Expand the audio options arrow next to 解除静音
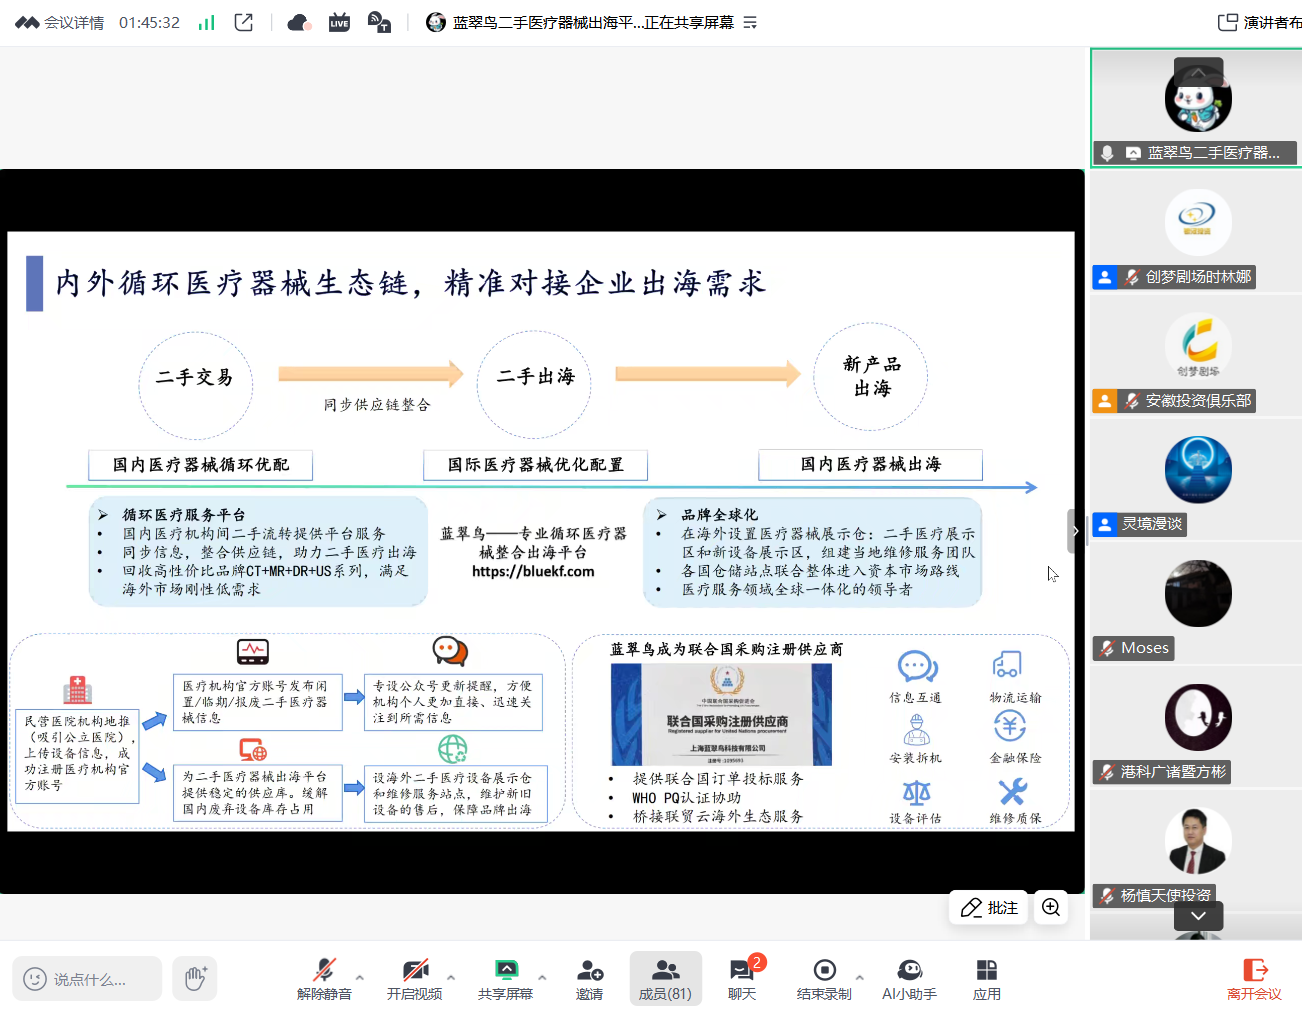1302x1015 pixels. click(x=360, y=978)
